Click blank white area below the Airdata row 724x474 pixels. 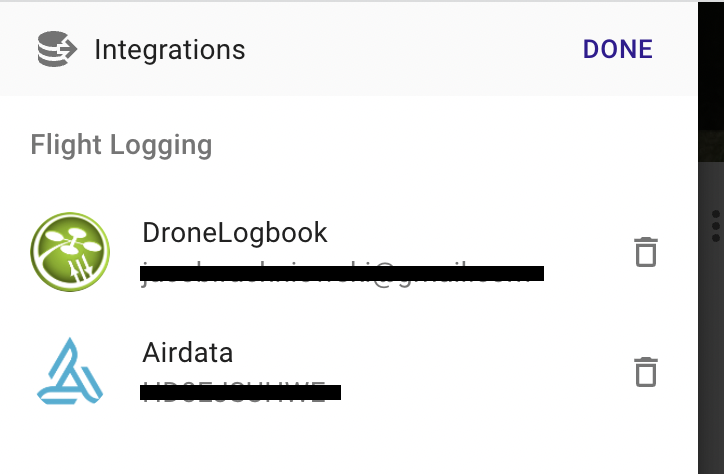pos(349,443)
